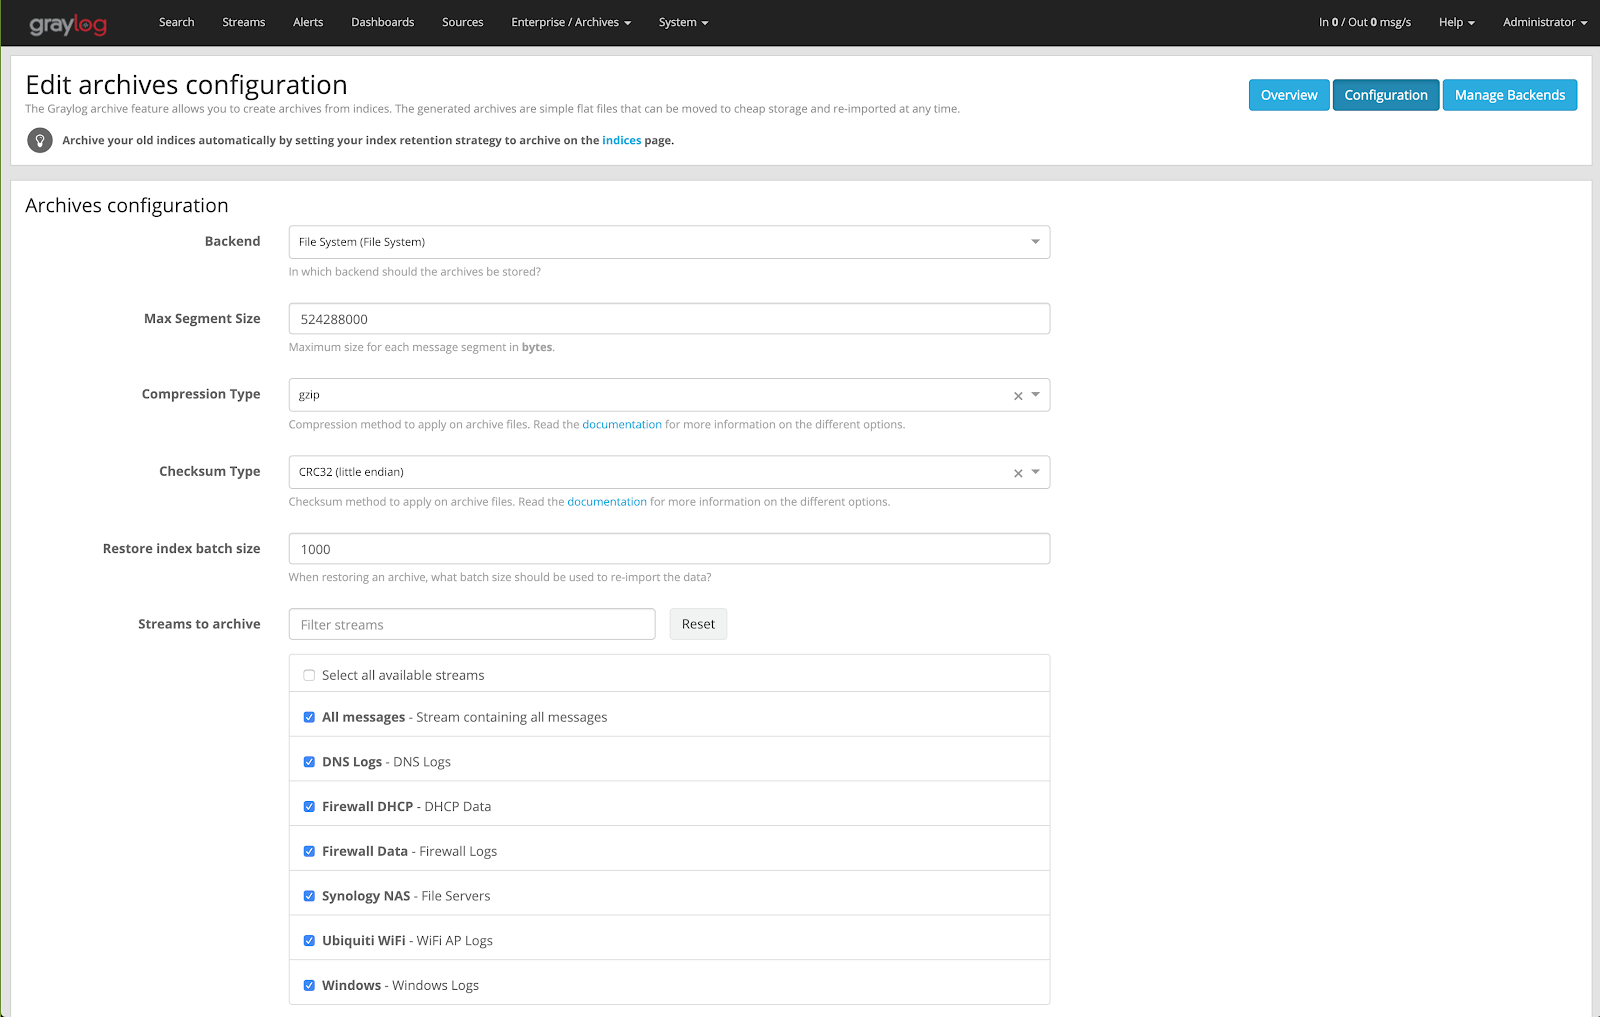Click the Reset button next to stream filter

coord(697,623)
